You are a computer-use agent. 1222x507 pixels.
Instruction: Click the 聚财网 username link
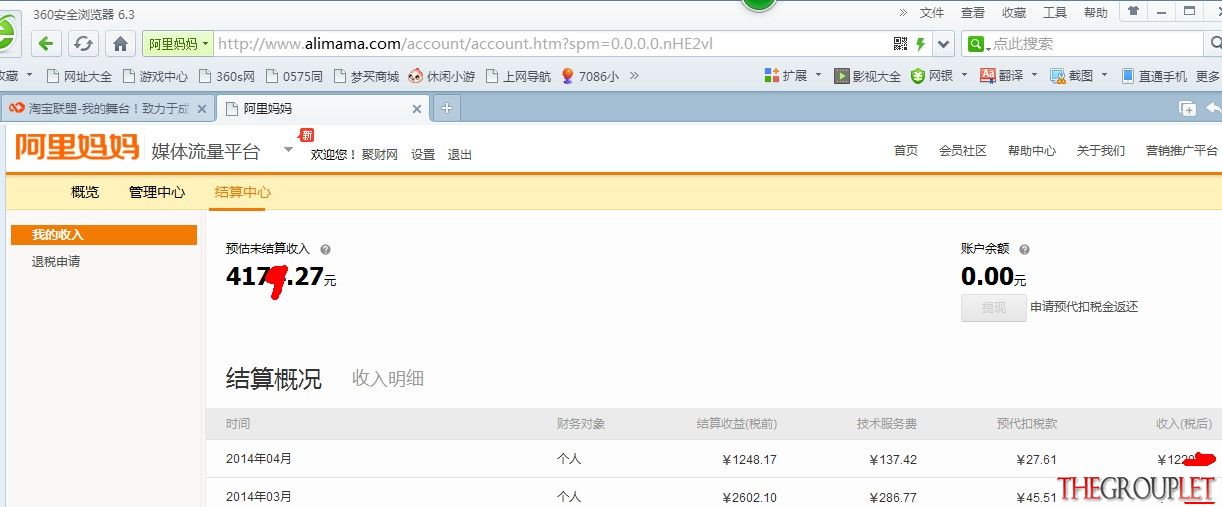380,155
